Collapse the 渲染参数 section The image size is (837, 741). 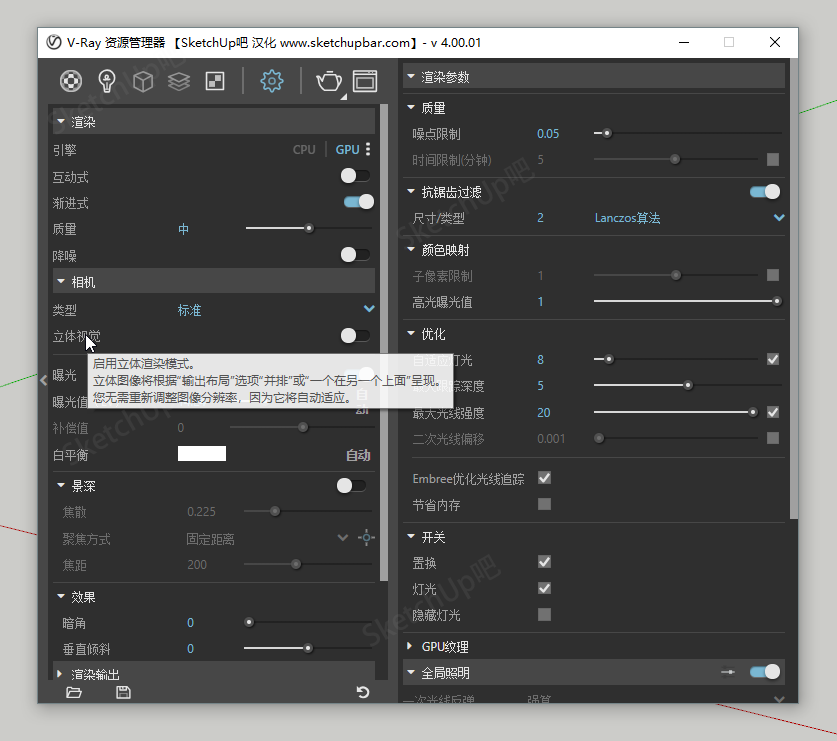click(x=411, y=76)
